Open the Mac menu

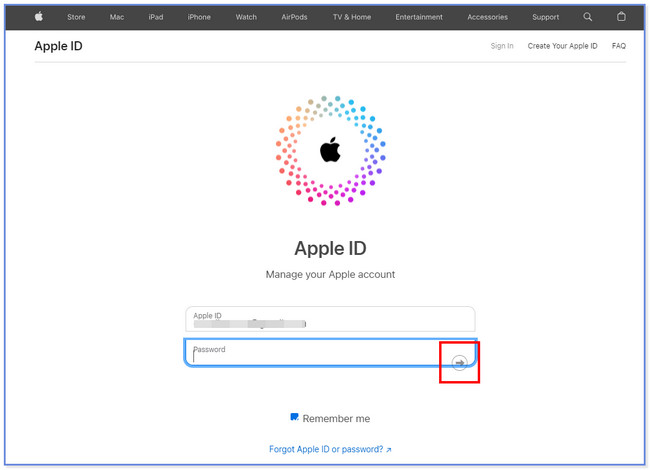point(117,17)
